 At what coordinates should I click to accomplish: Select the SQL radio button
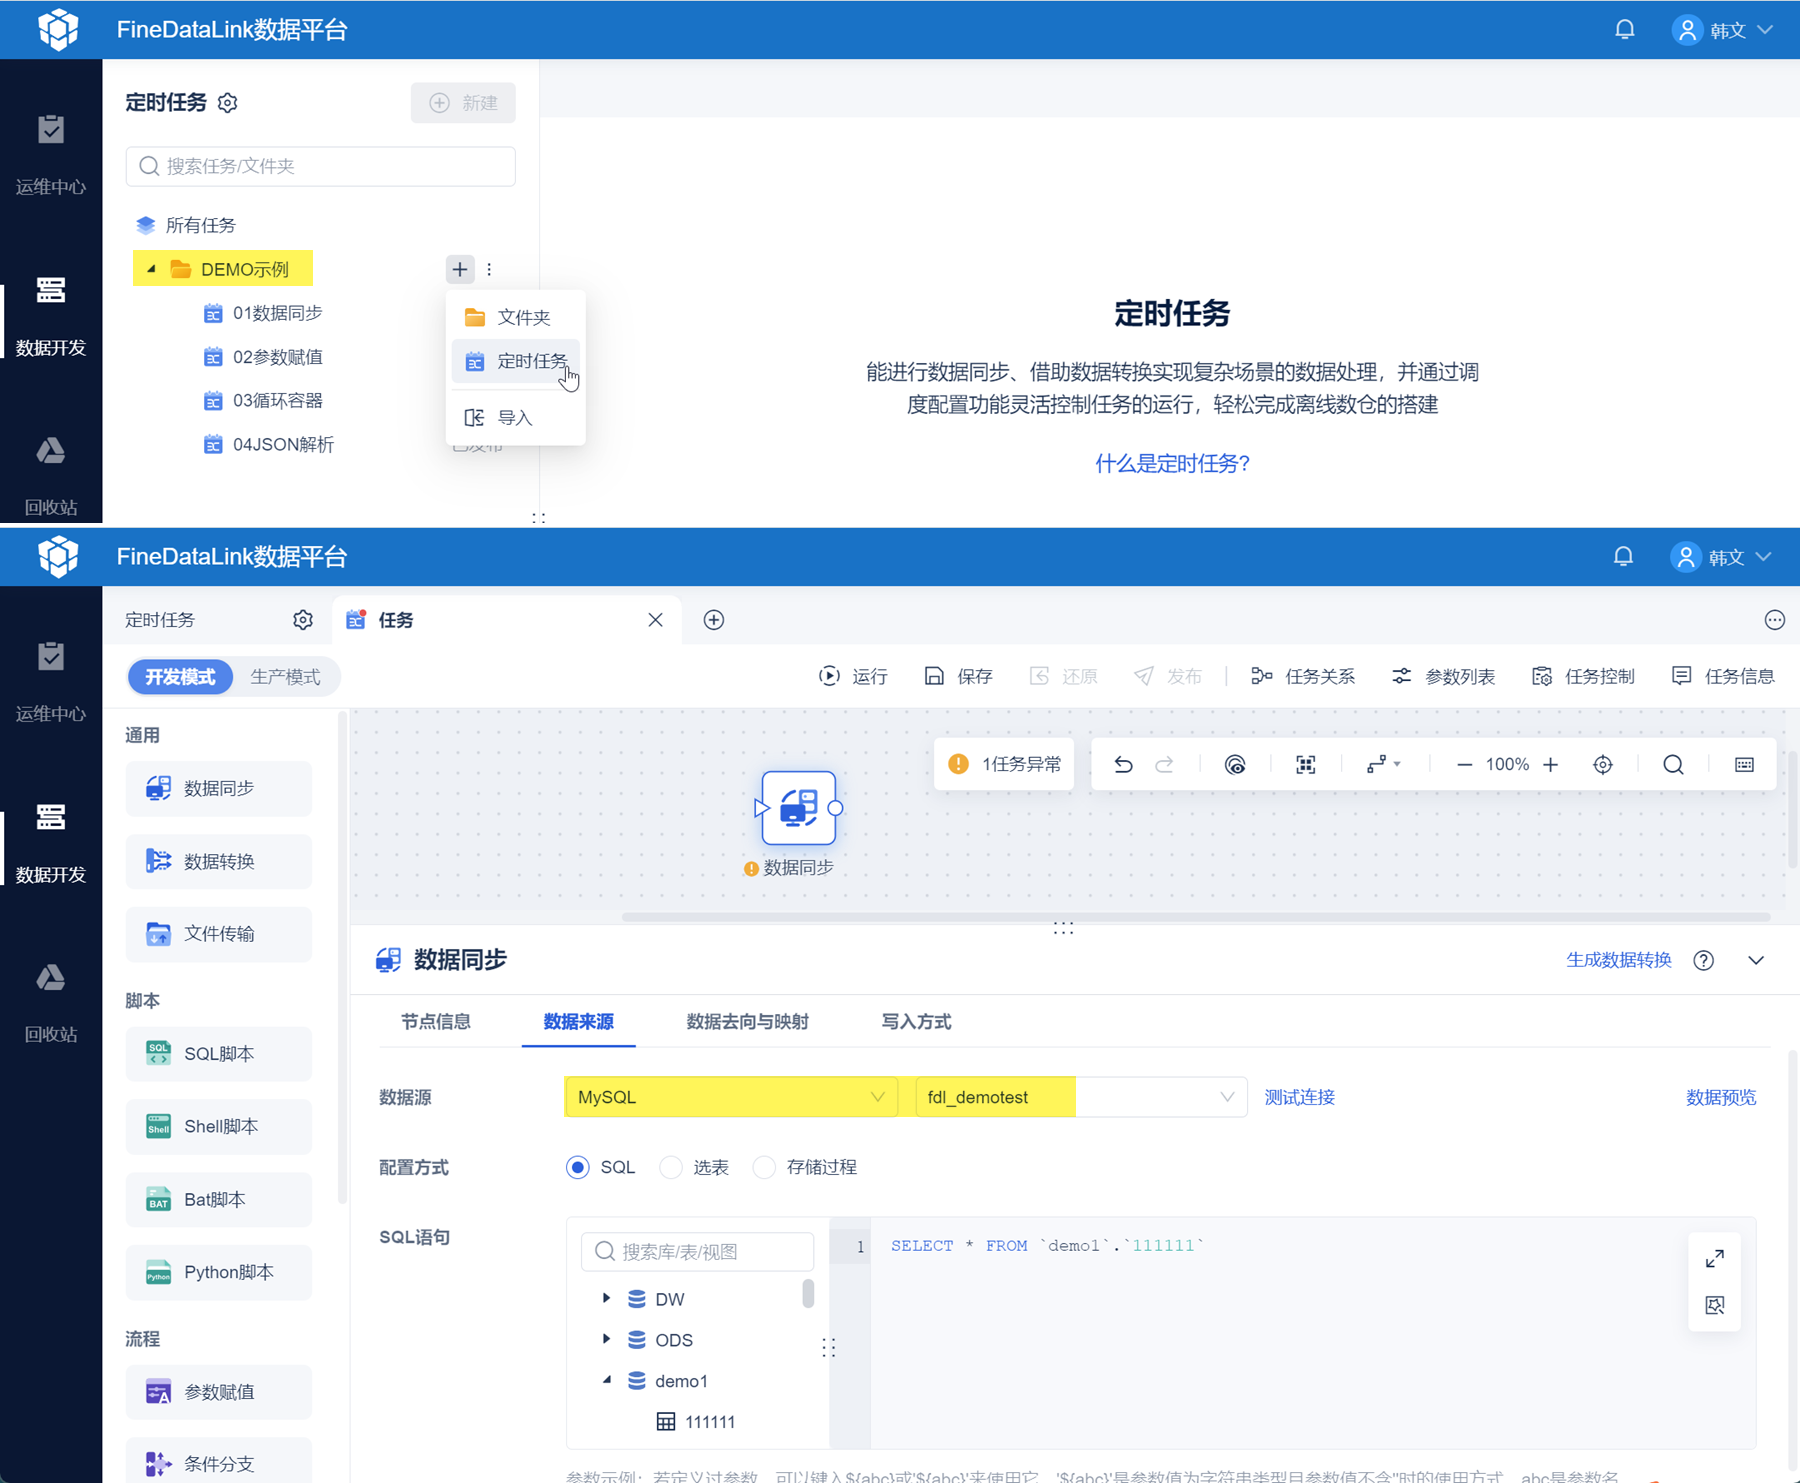(578, 1167)
